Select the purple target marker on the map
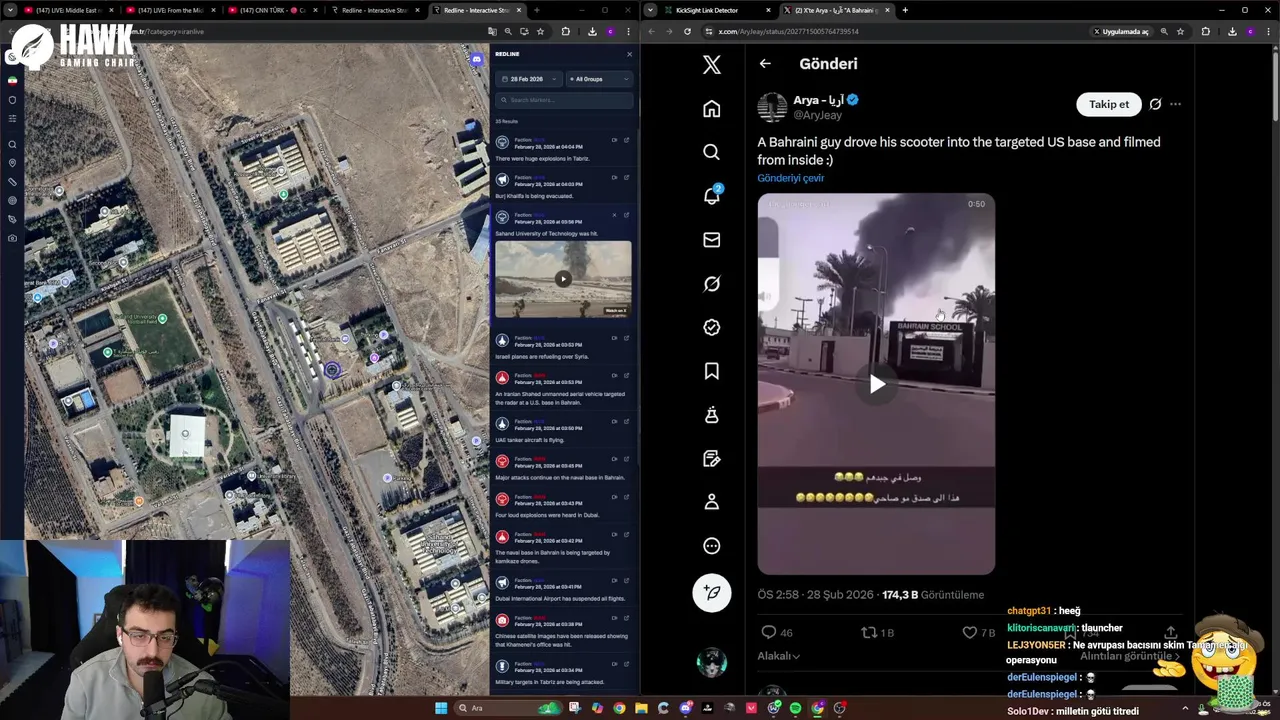The height and width of the screenshot is (720, 1280). [332, 370]
